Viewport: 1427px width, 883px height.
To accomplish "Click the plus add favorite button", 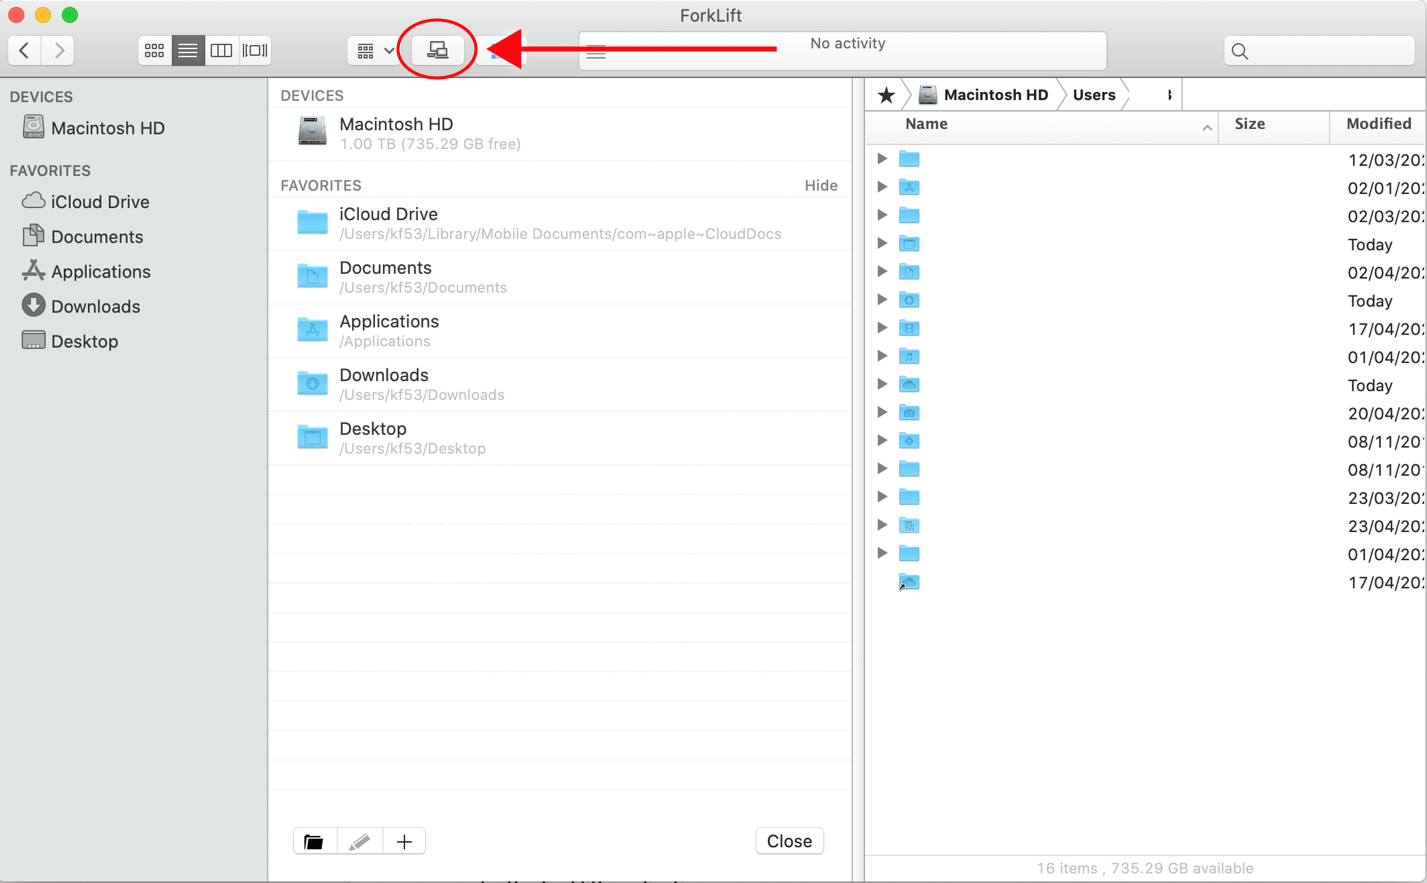I will (x=404, y=842).
